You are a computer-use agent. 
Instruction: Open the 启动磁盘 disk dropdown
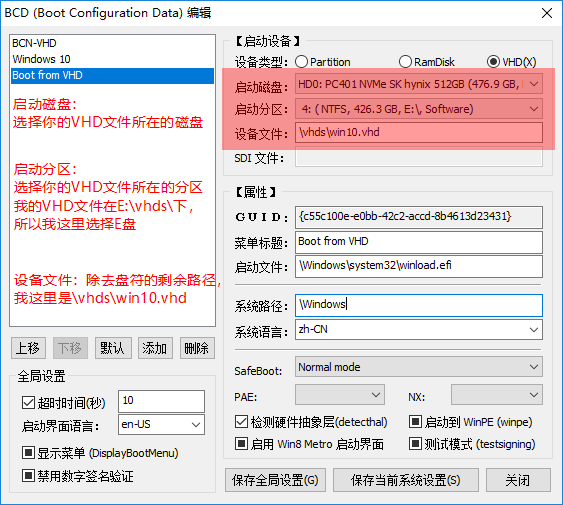pyautogui.click(x=419, y=84)
